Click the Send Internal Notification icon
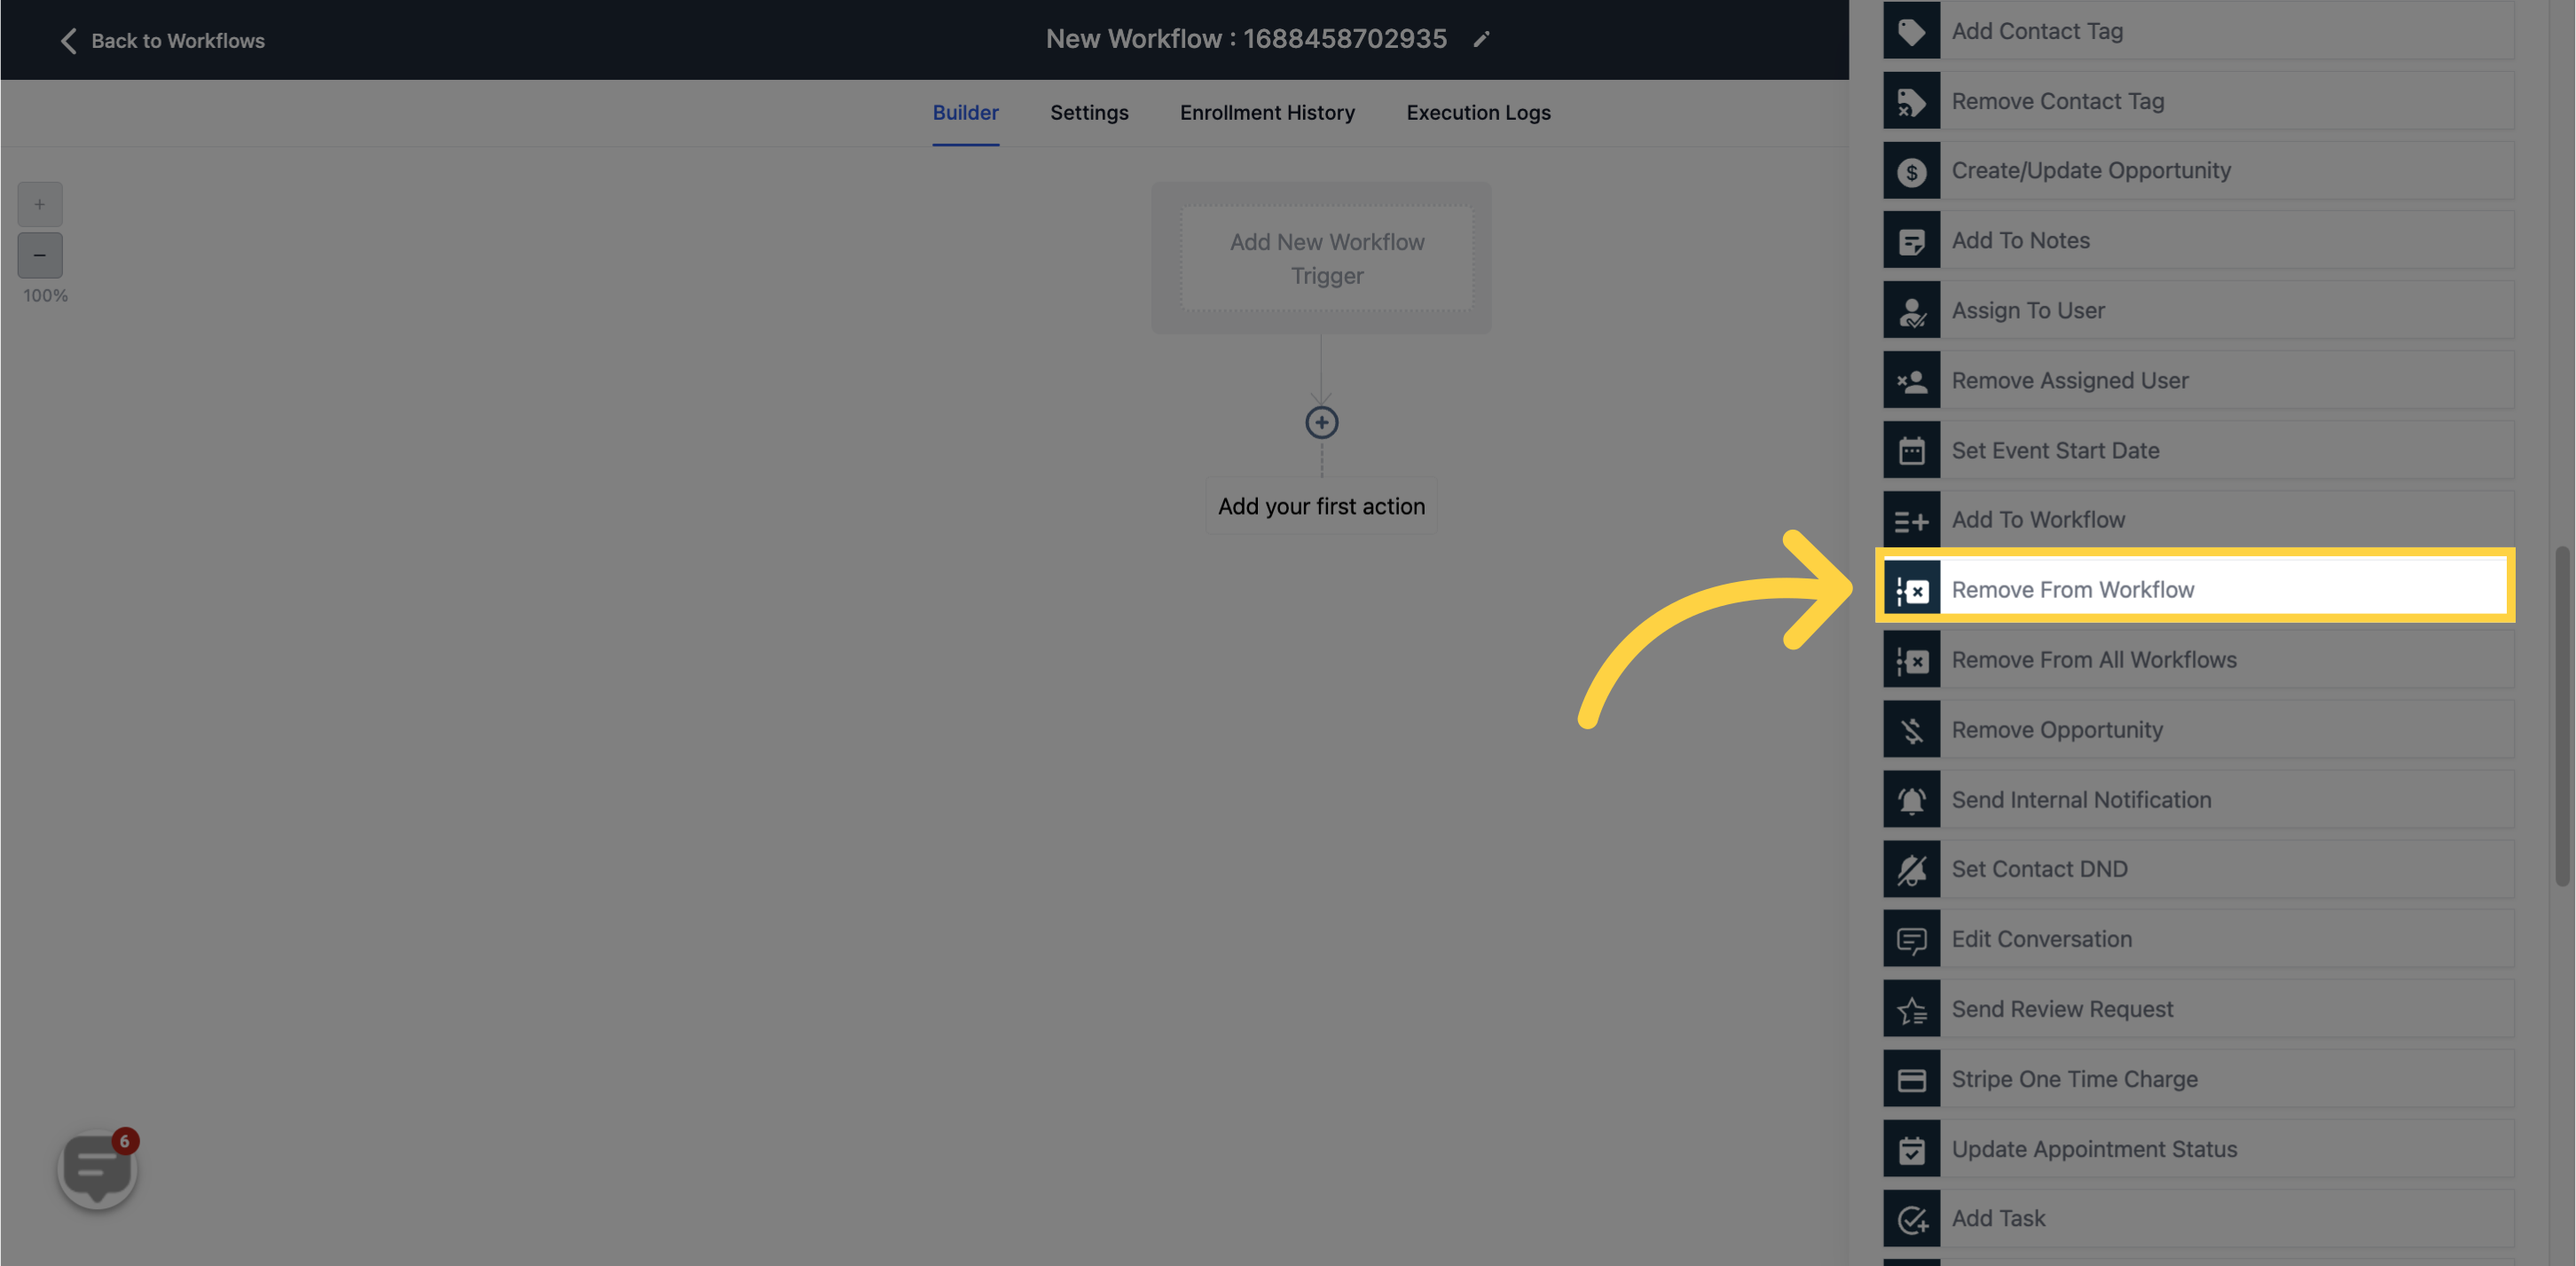The width and height of the screenshot is (2576, 1266). 1911,798
